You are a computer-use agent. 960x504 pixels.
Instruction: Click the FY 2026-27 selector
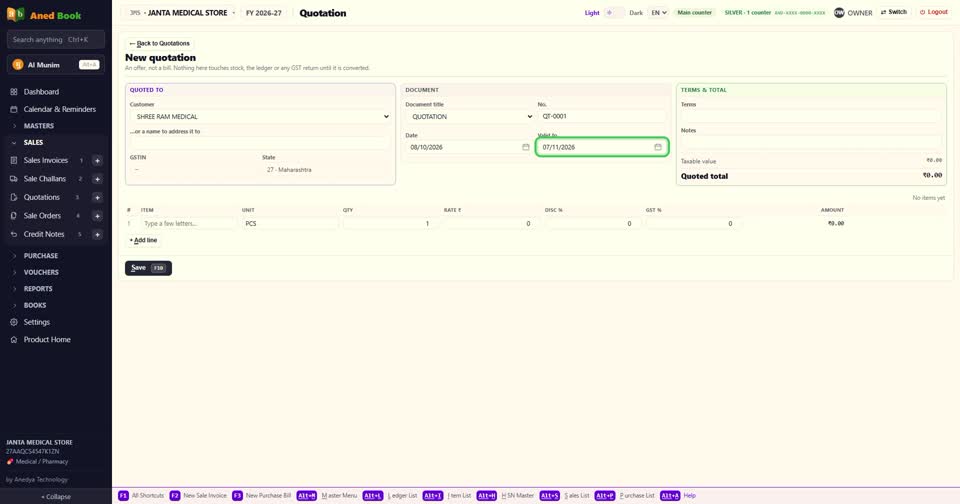click(x=264, y=13)
